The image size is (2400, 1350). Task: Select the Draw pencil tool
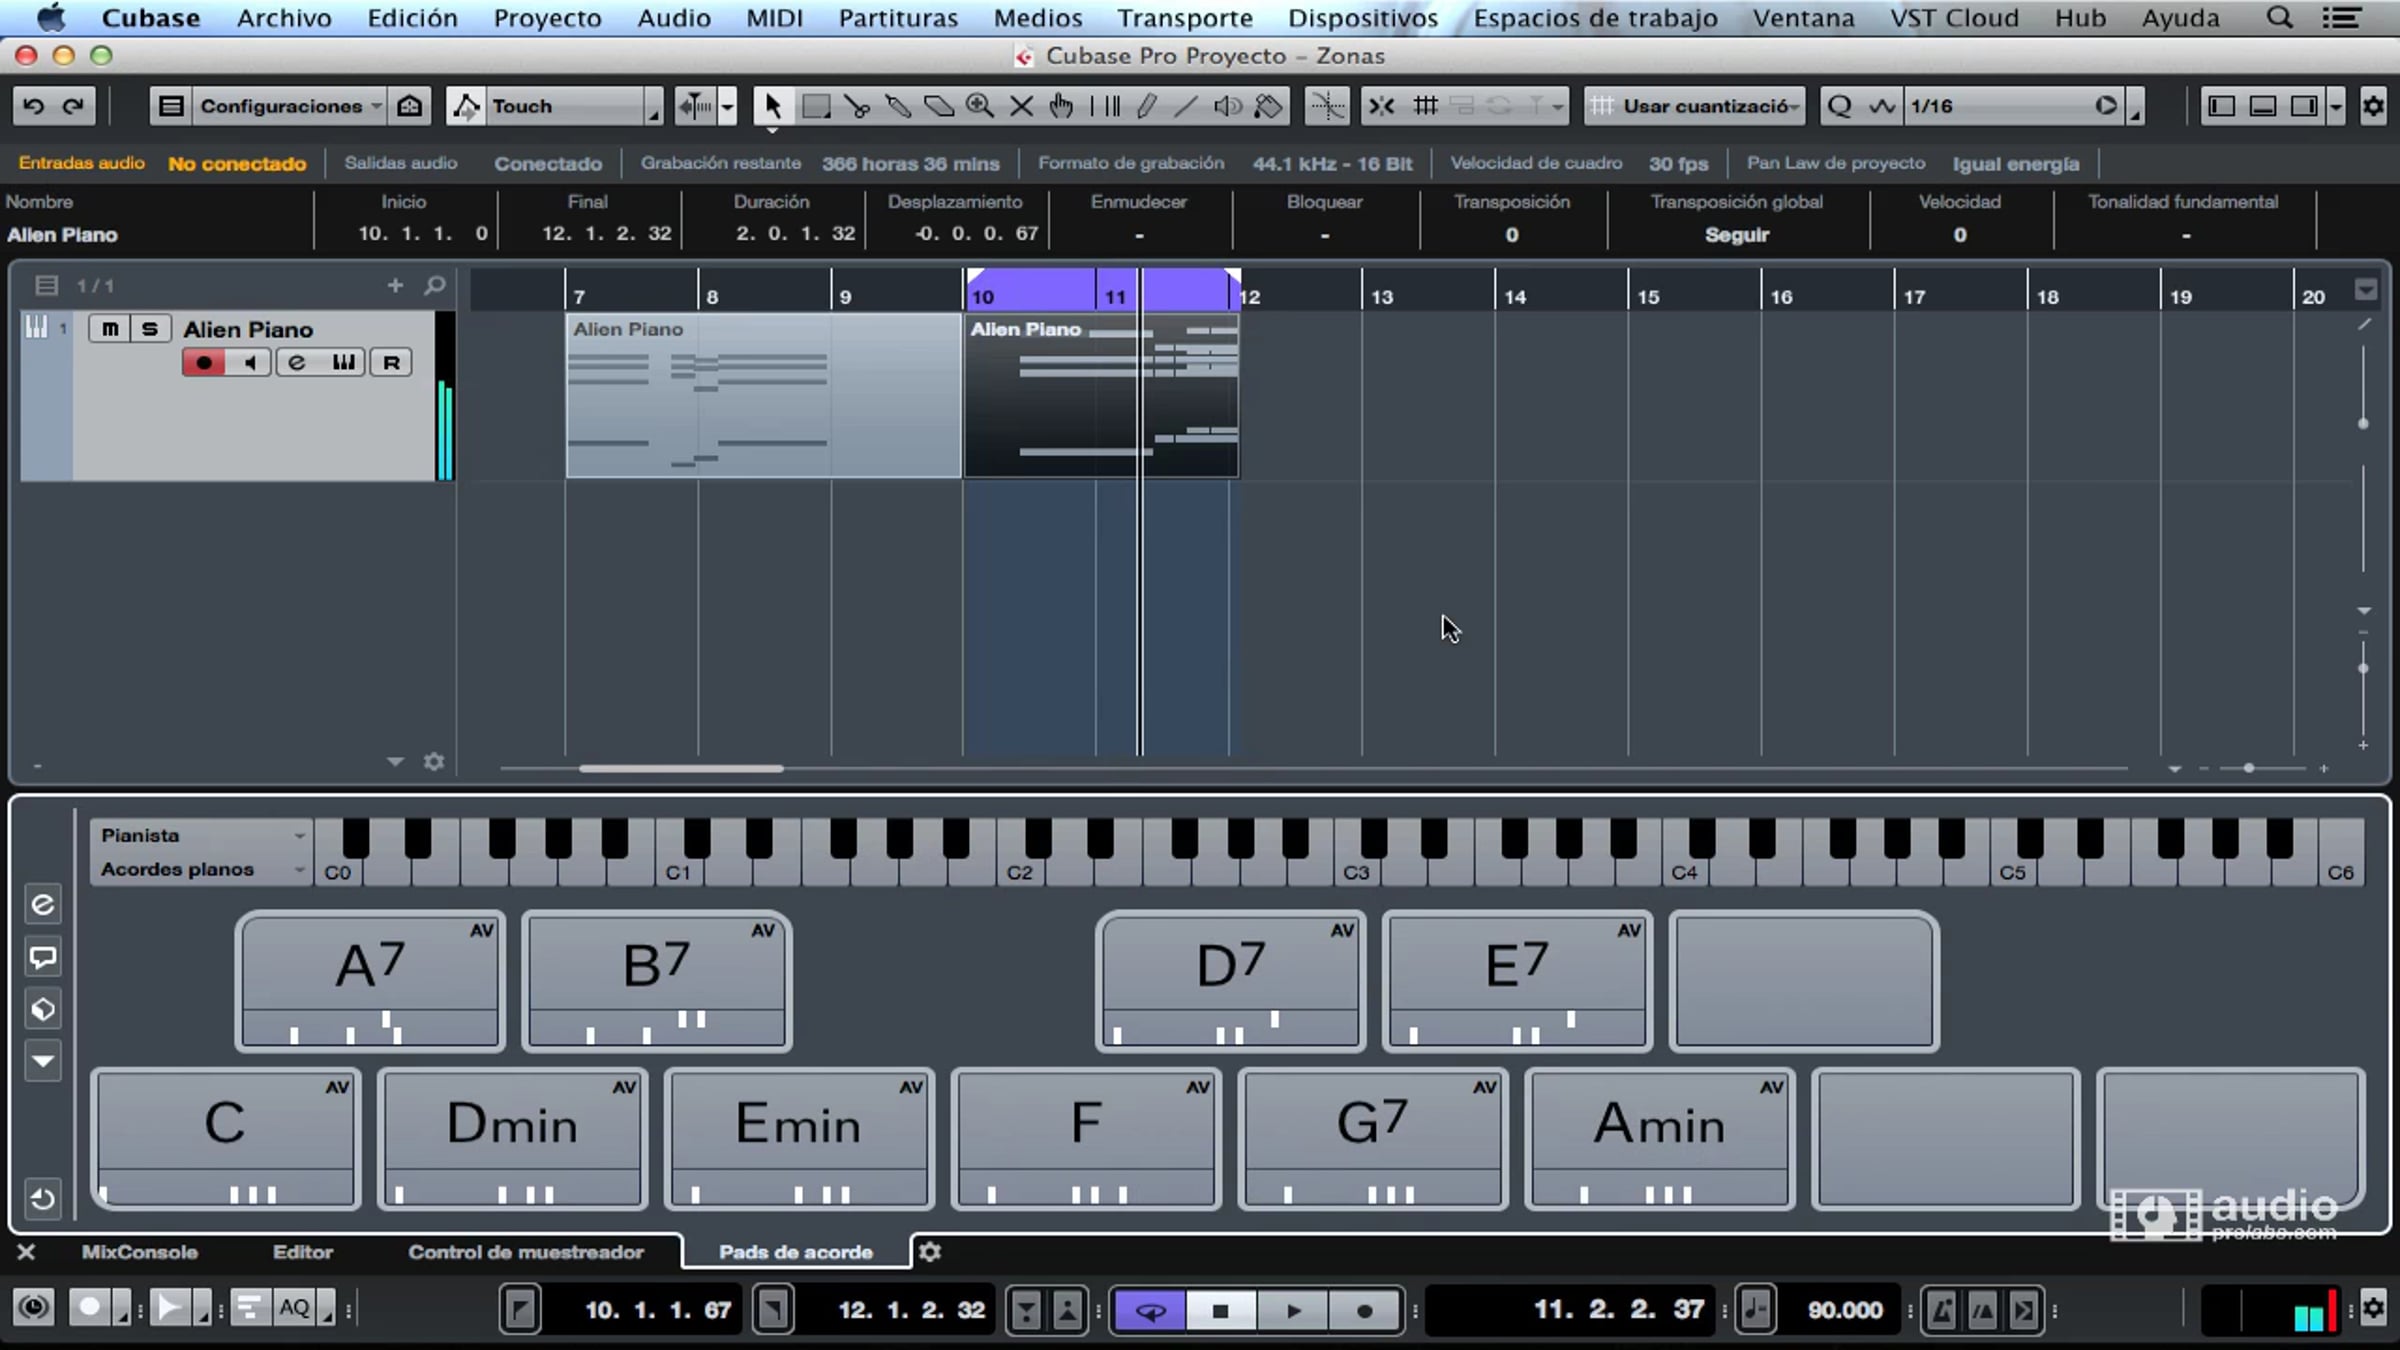1147,106
